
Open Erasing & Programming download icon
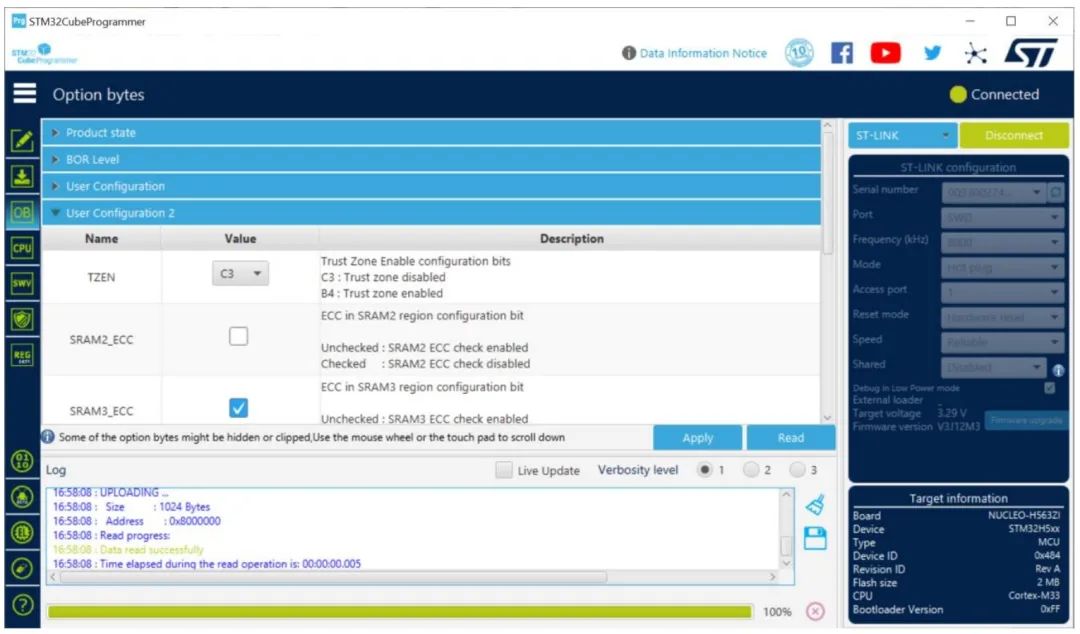(x=22, y=177)
